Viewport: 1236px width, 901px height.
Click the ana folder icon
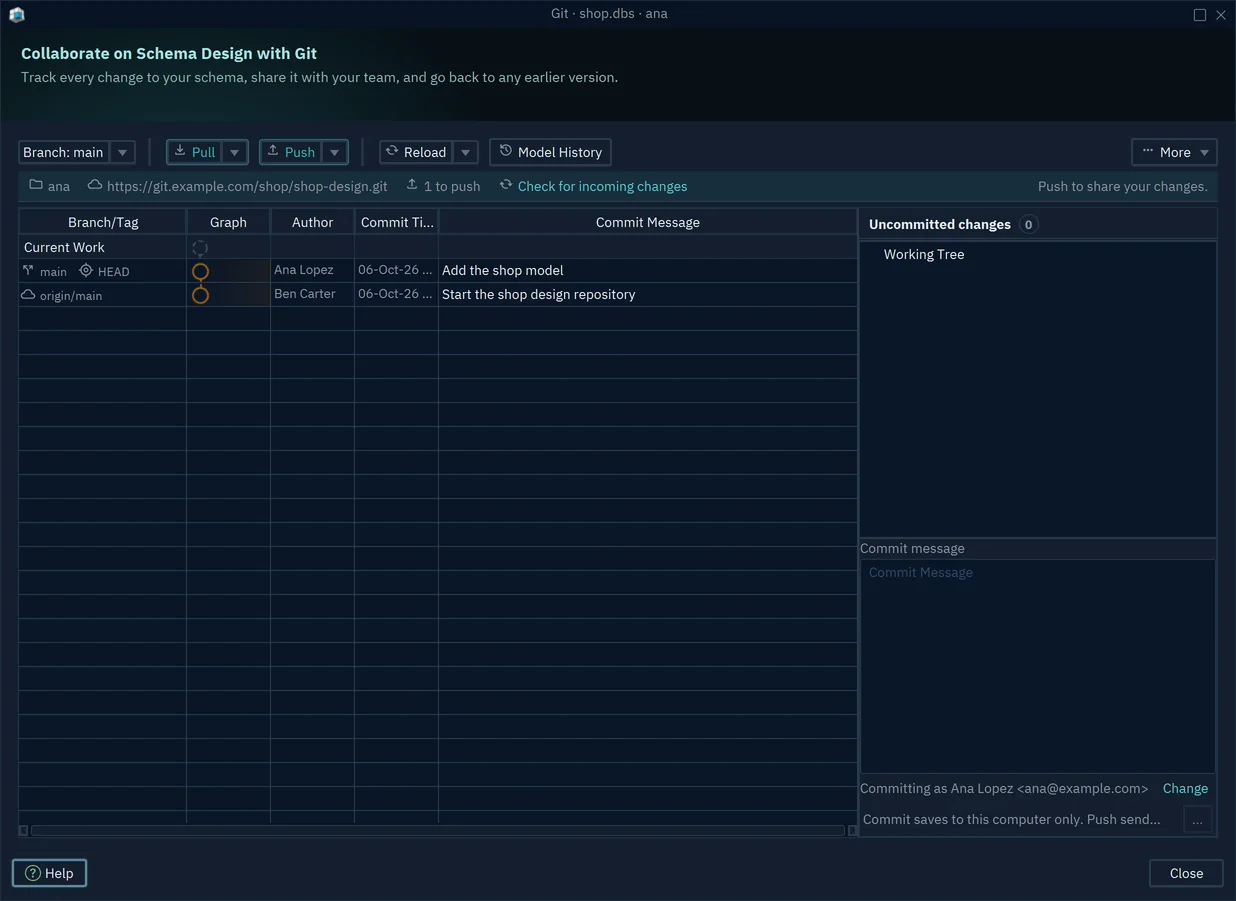(36, 185)
